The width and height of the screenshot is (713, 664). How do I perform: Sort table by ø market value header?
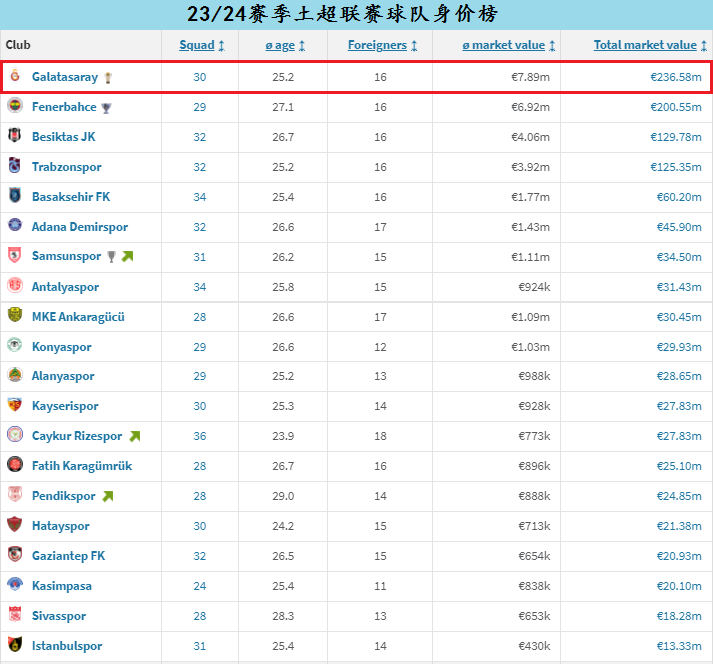pos(509,45)
